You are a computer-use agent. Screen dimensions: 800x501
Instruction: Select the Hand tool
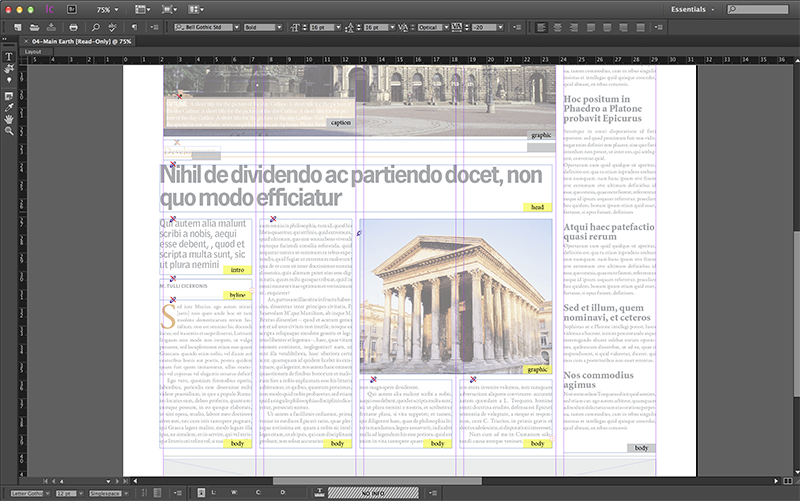pyautogui.click(x=9, y=118)
